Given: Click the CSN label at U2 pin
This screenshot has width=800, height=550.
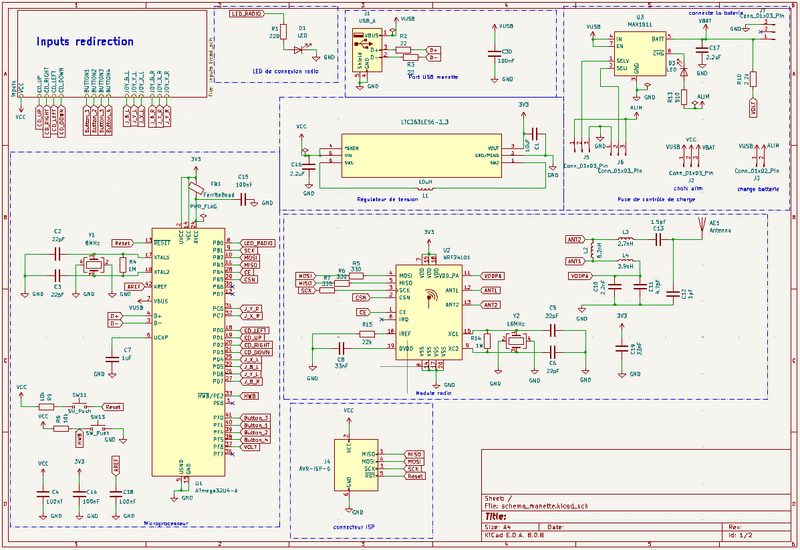Looking at the screenshot, I should click(361, 297).
